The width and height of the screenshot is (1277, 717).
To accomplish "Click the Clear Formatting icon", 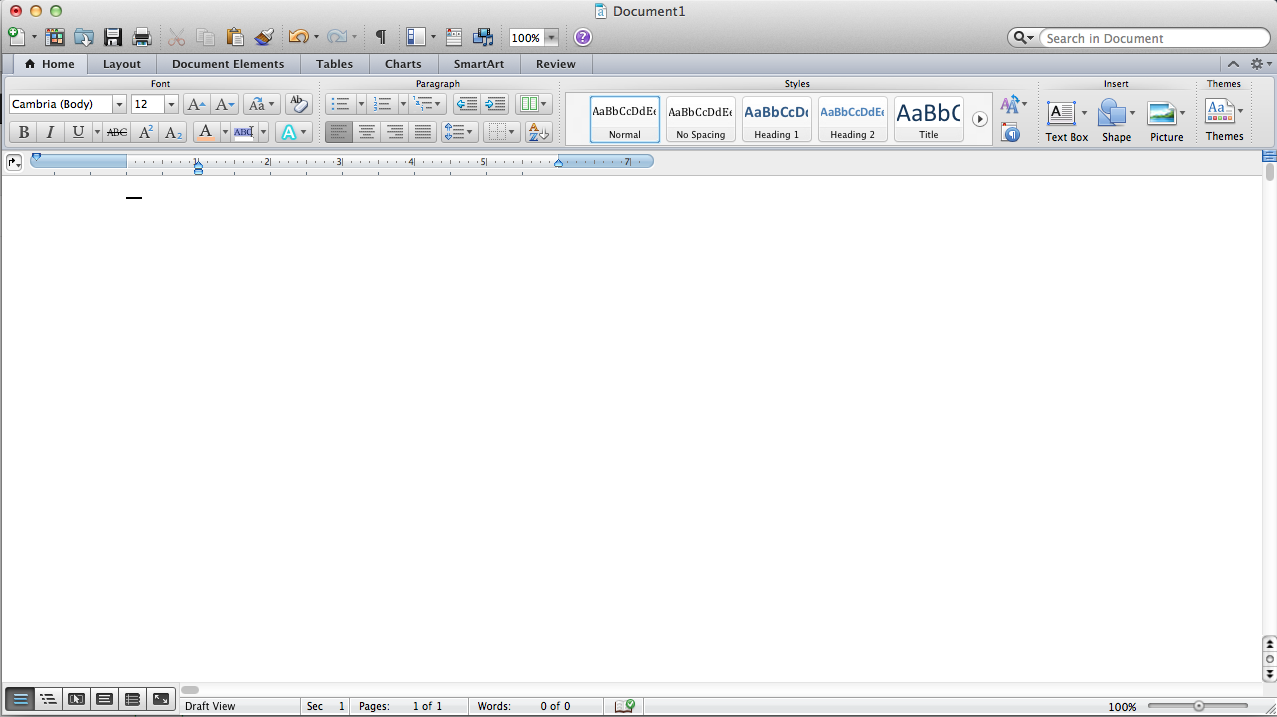I will [297, 104].
